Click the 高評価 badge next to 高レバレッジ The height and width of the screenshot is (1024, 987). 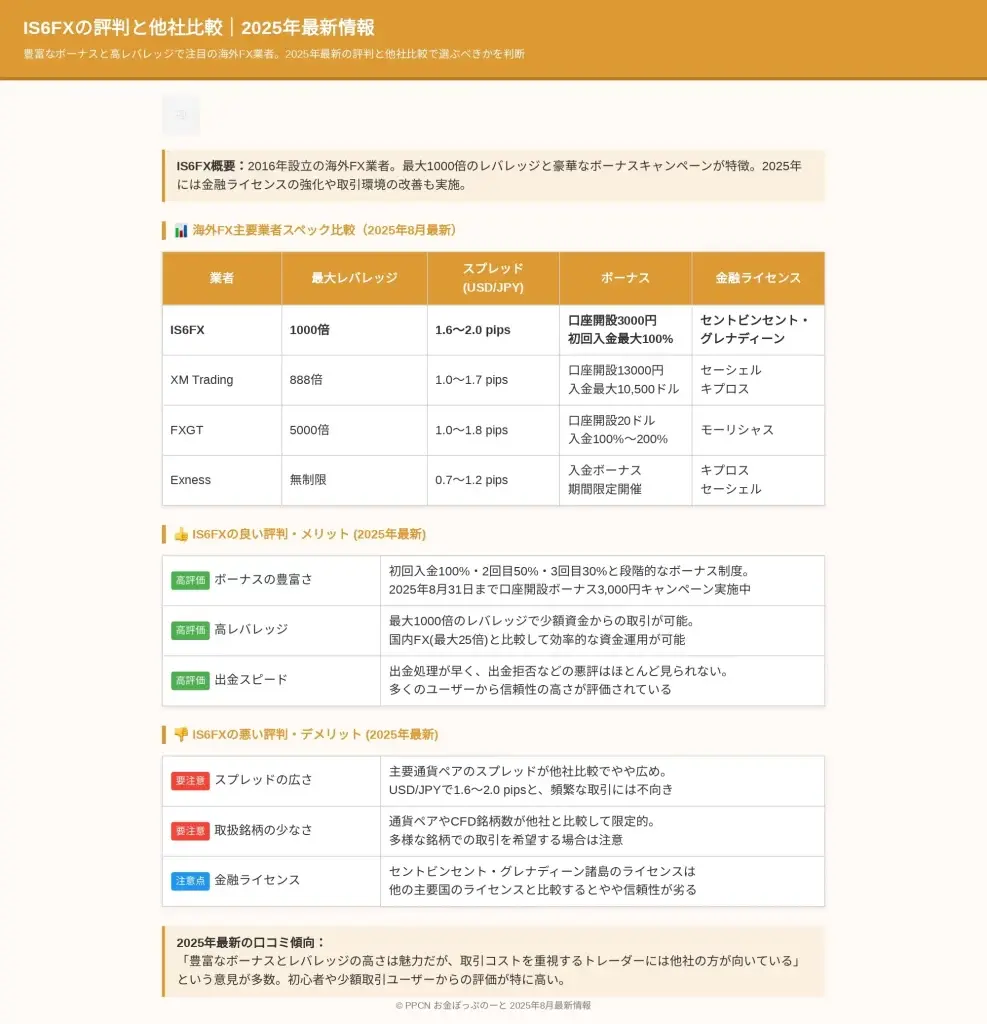[x=190, y=630]
